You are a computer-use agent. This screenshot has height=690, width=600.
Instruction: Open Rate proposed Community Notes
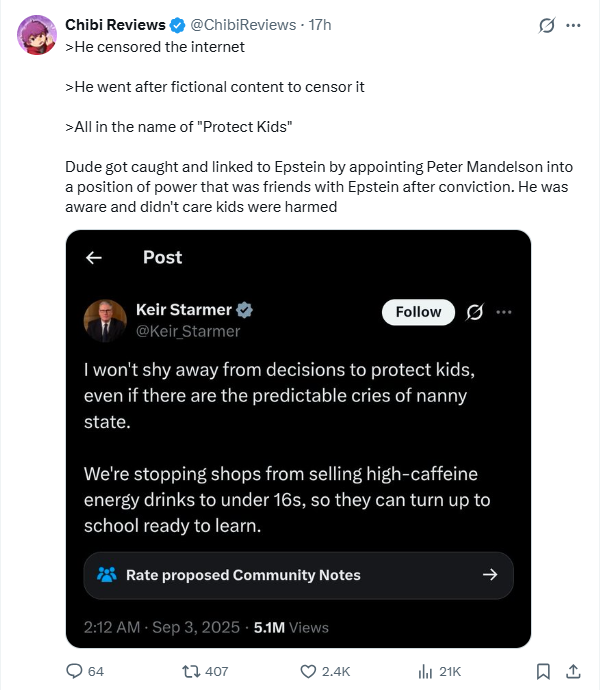tap(298, 575)
